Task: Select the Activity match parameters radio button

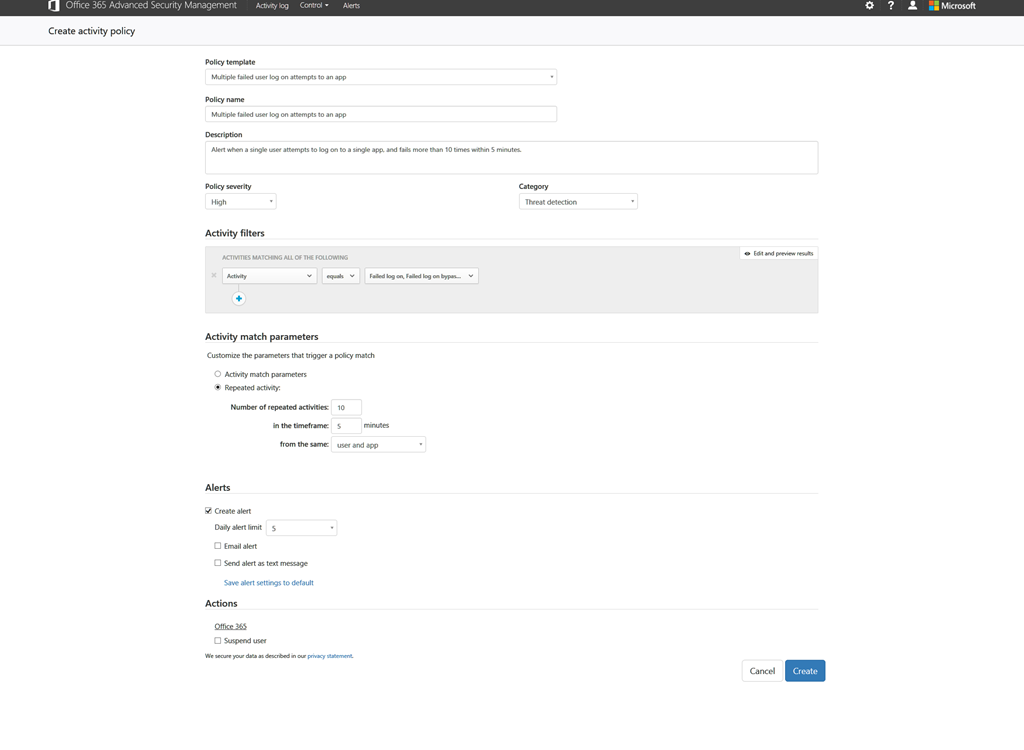Action: (218, 374)
